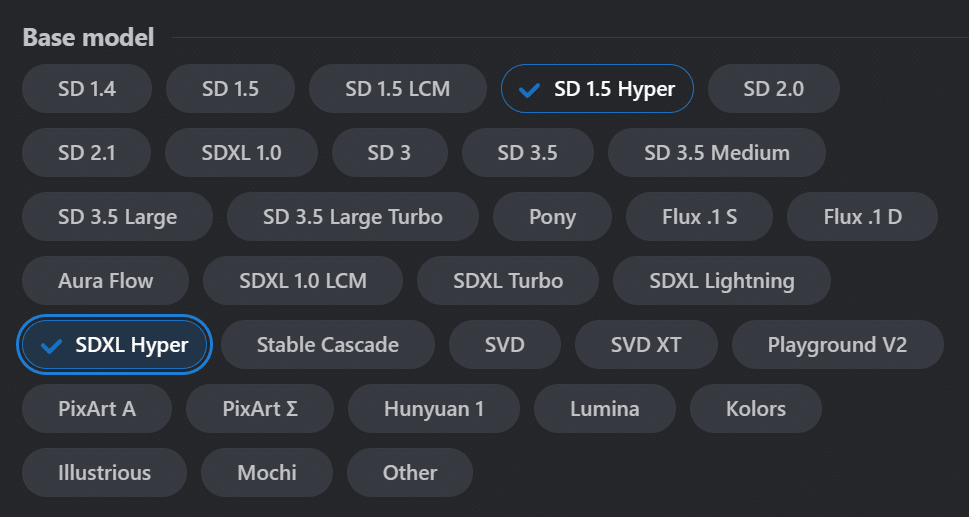Choose the Lumina chip
This screenshot has width=969, height=517.
605,409
